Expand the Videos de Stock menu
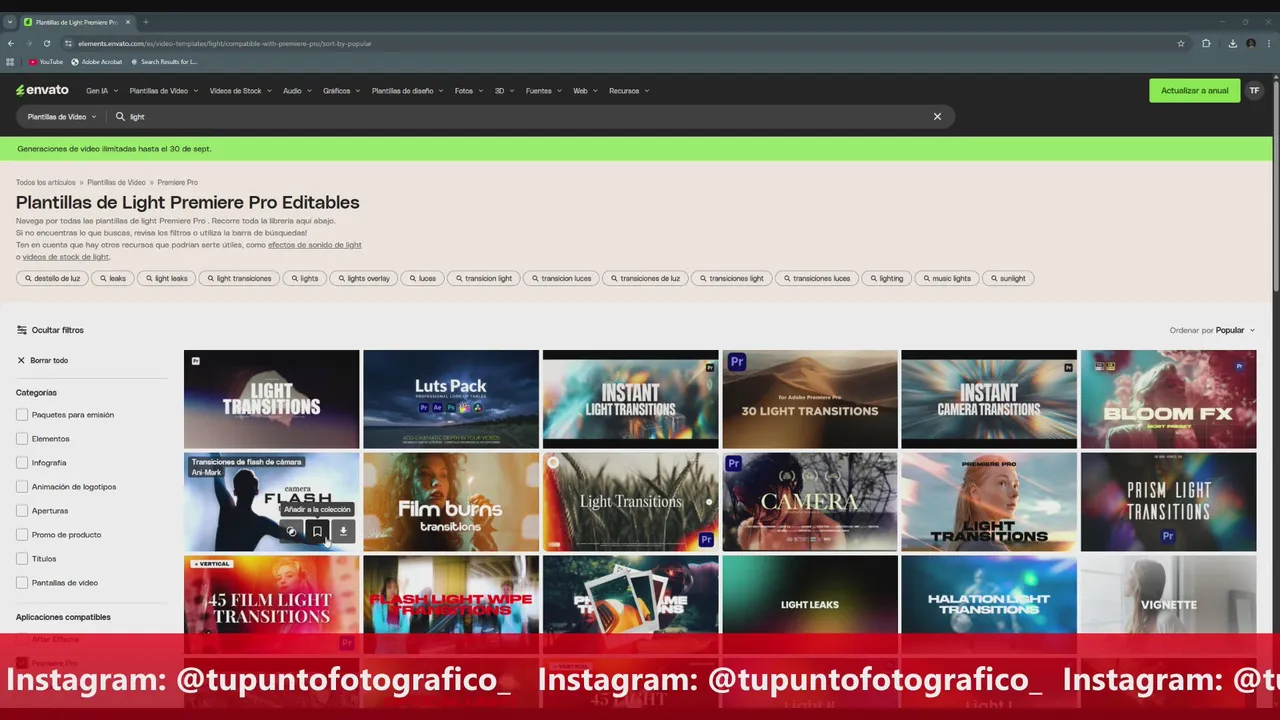1280x720 pixels. (240, 91)
